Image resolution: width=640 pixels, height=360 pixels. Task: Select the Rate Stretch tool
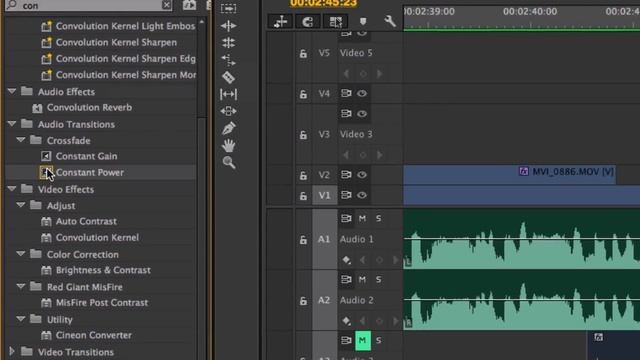228,60
